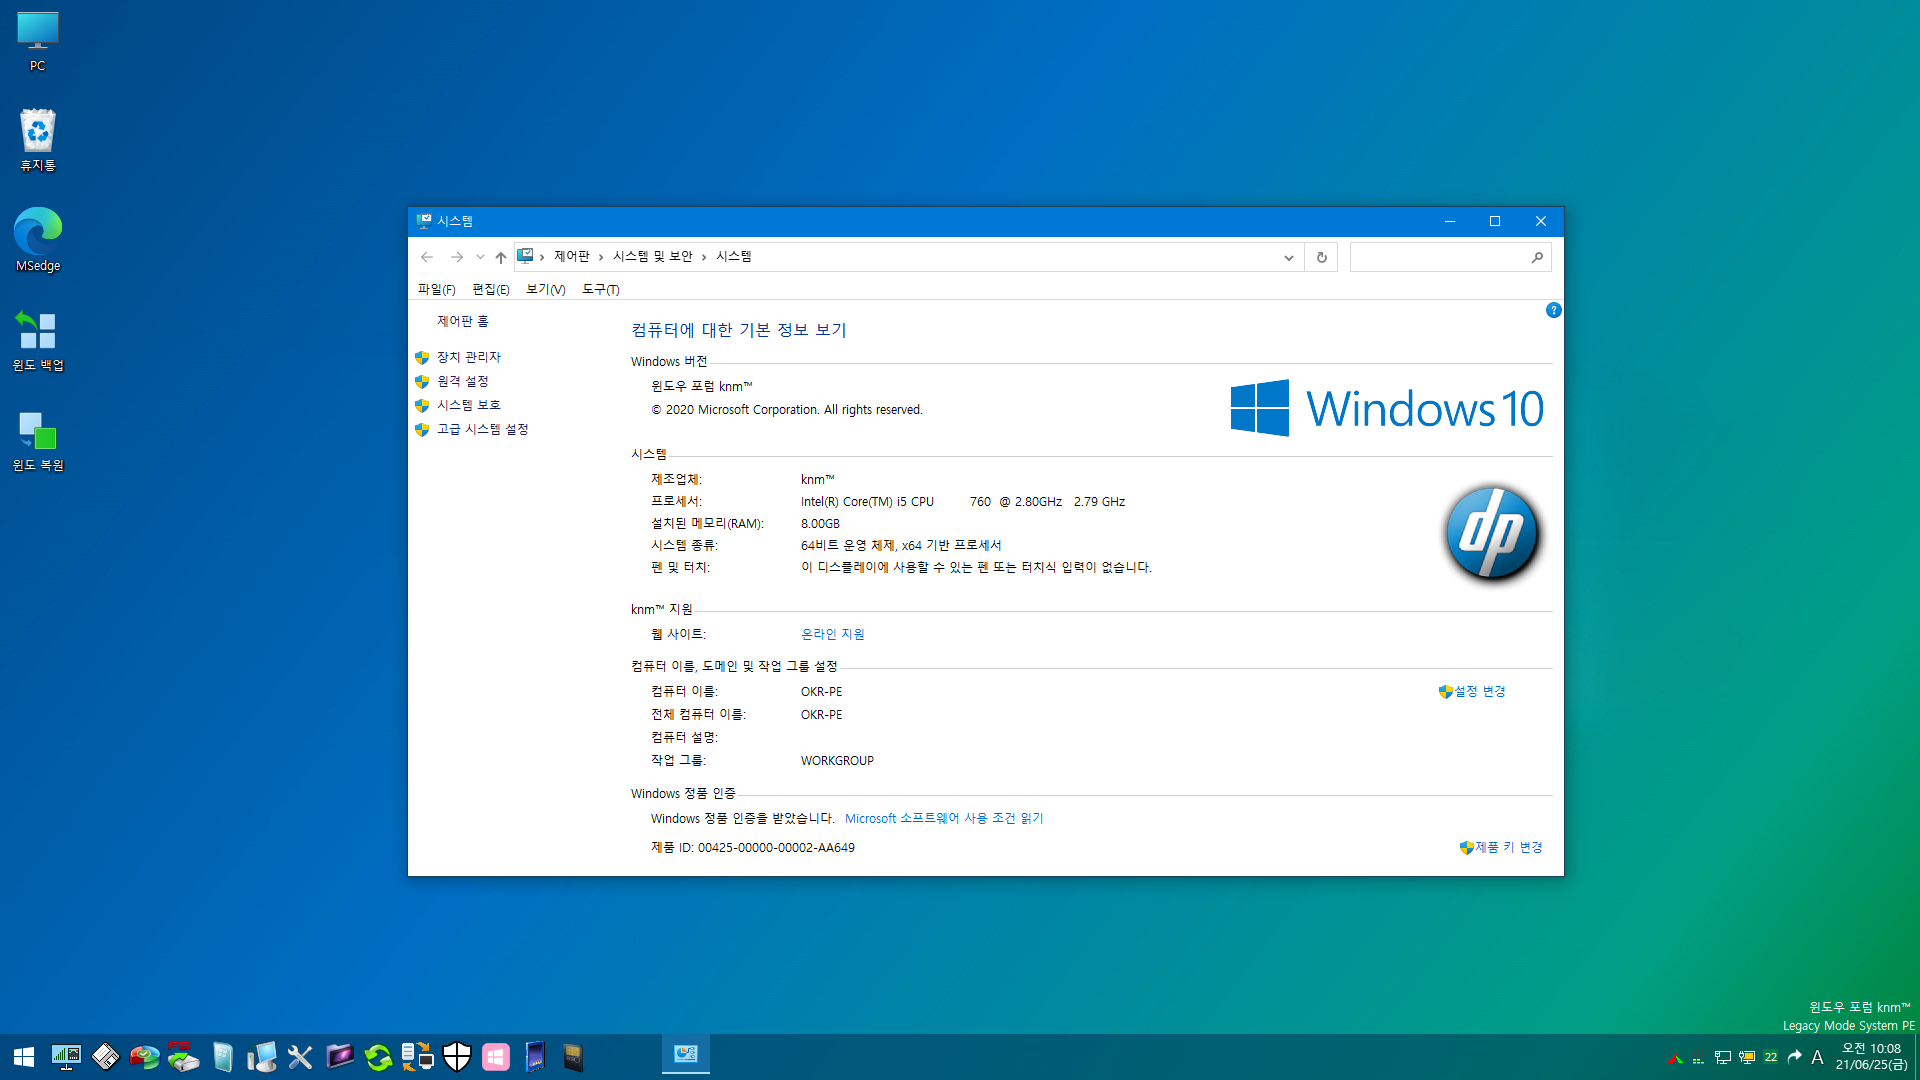Image resolution: width=1920 pixels, height=1080 pixels.
Task: Expand the address bar history dropdown
Action: click(x=1289, y=257)
